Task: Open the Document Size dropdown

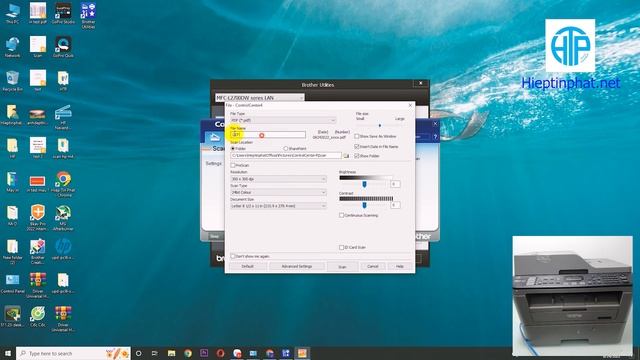Action: pyautogui.click(x=278, y=206)
